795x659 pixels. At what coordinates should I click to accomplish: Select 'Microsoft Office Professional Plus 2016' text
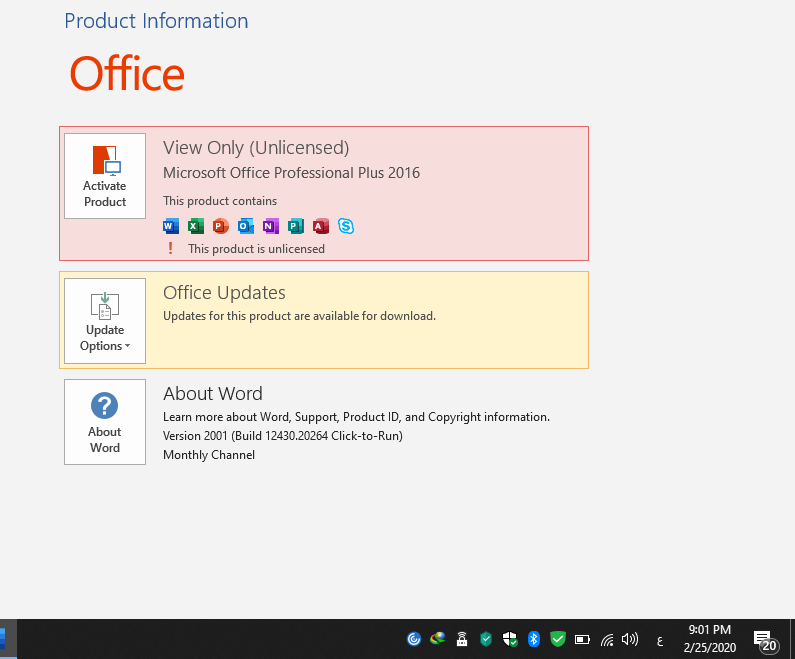click(x=292, y=173)
